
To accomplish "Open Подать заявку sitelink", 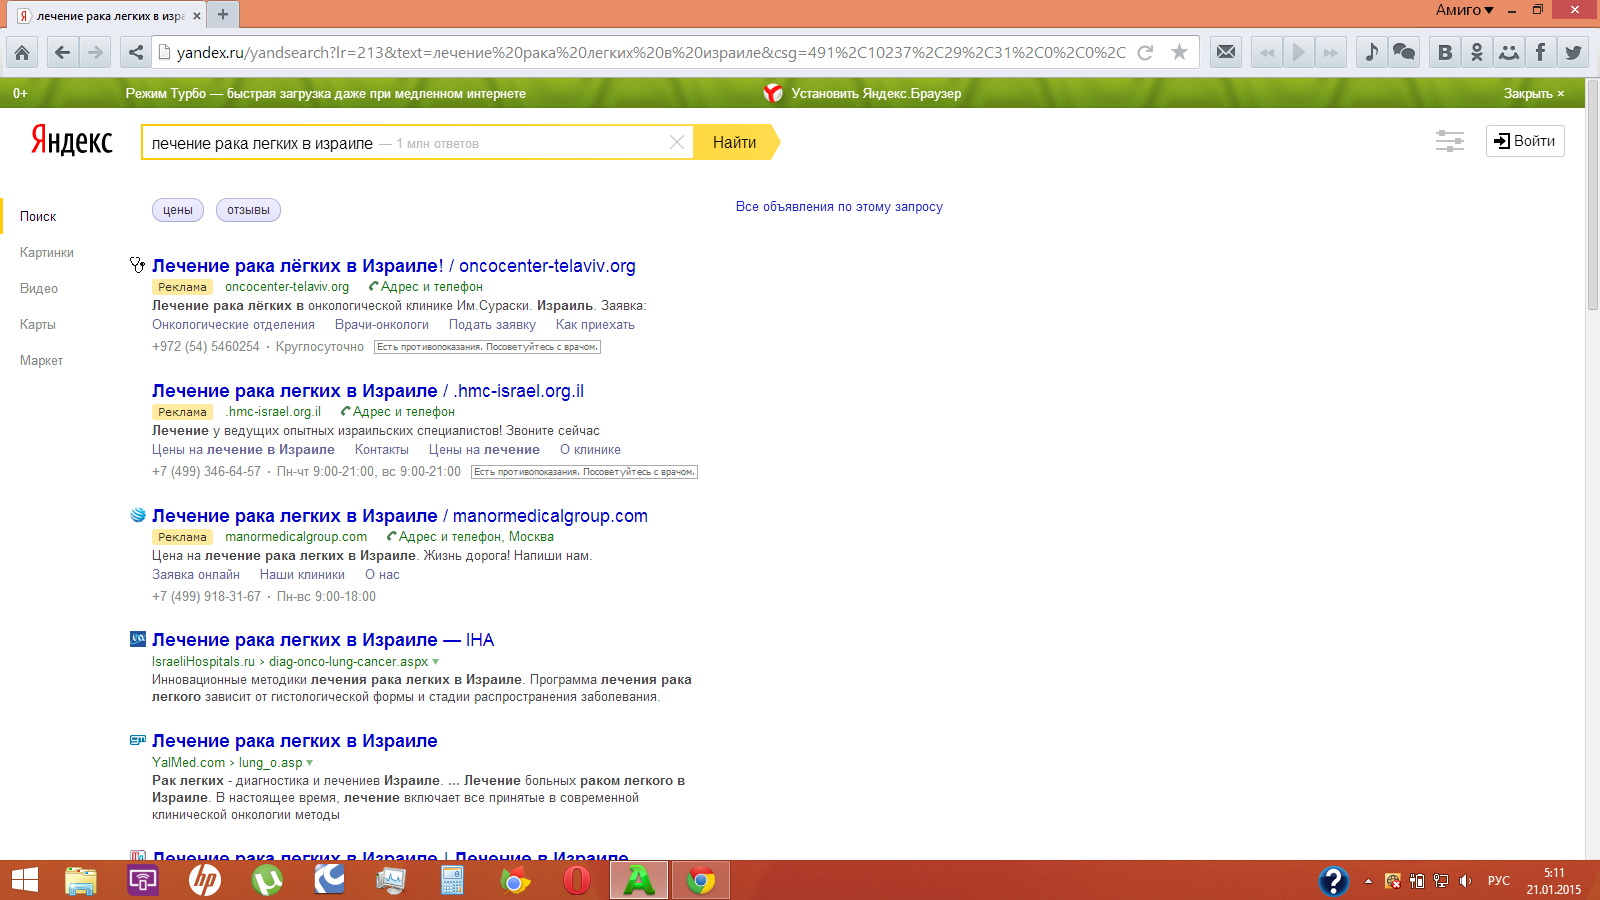I will click(x=492, y=325).
